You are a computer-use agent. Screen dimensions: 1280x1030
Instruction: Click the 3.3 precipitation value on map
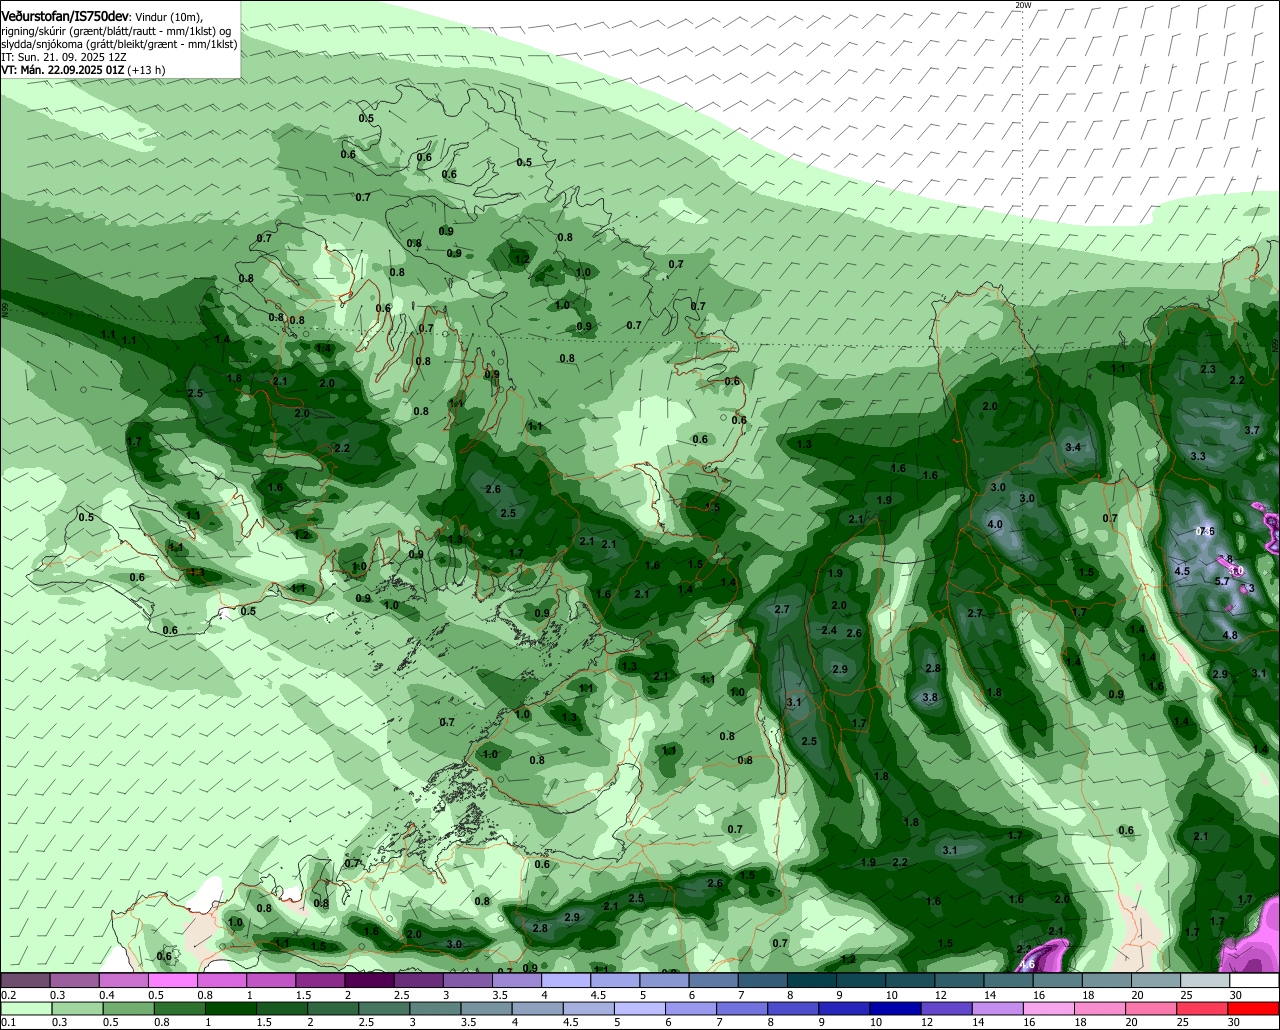(x=1198, y=456)
